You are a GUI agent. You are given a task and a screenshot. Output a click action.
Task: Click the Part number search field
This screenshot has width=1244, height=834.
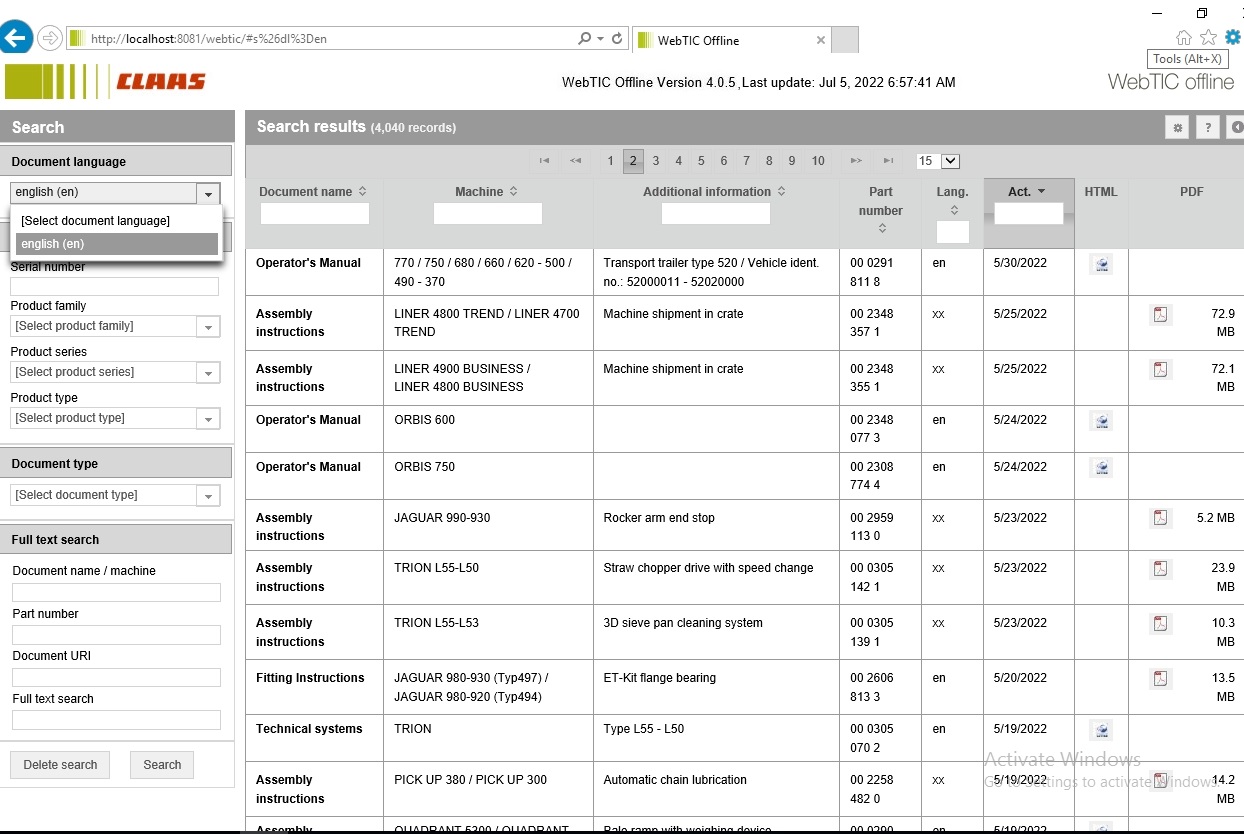(116, 635)
